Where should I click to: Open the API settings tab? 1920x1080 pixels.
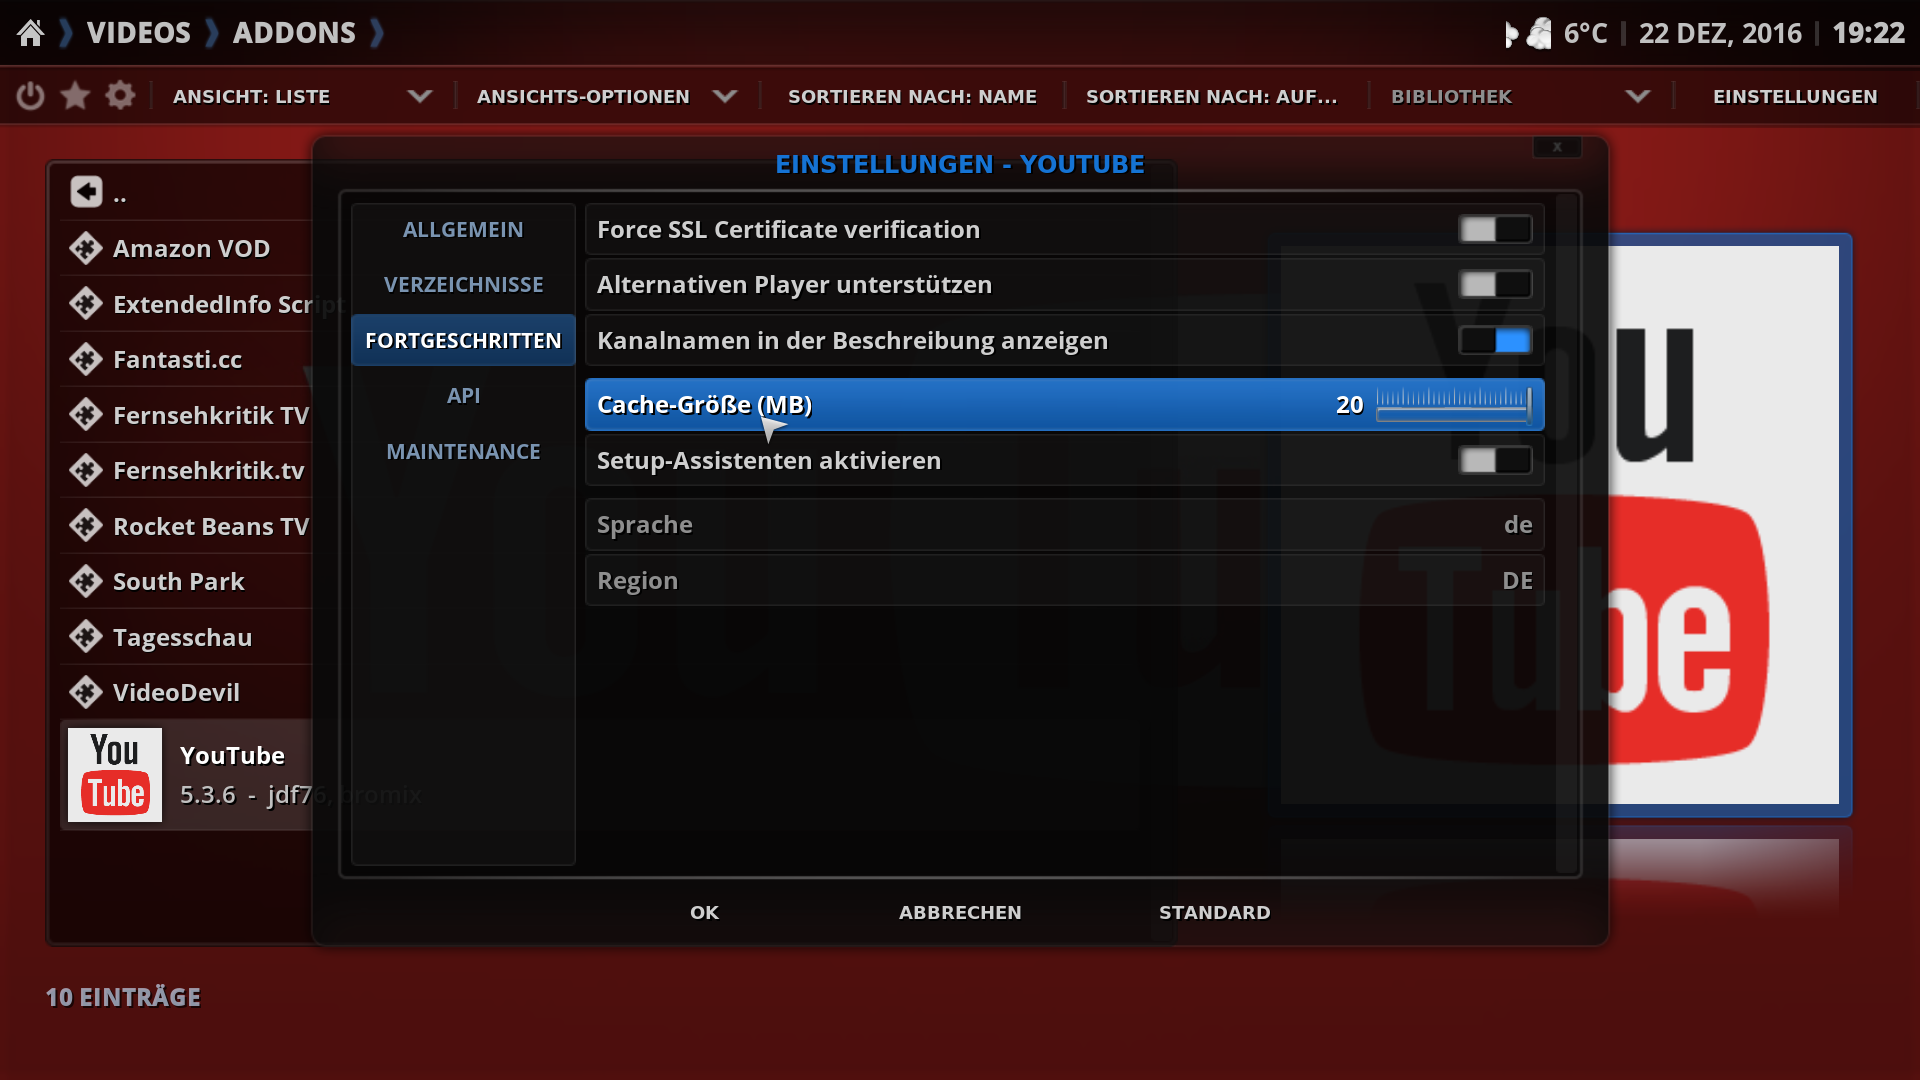[x=463, y=396]
